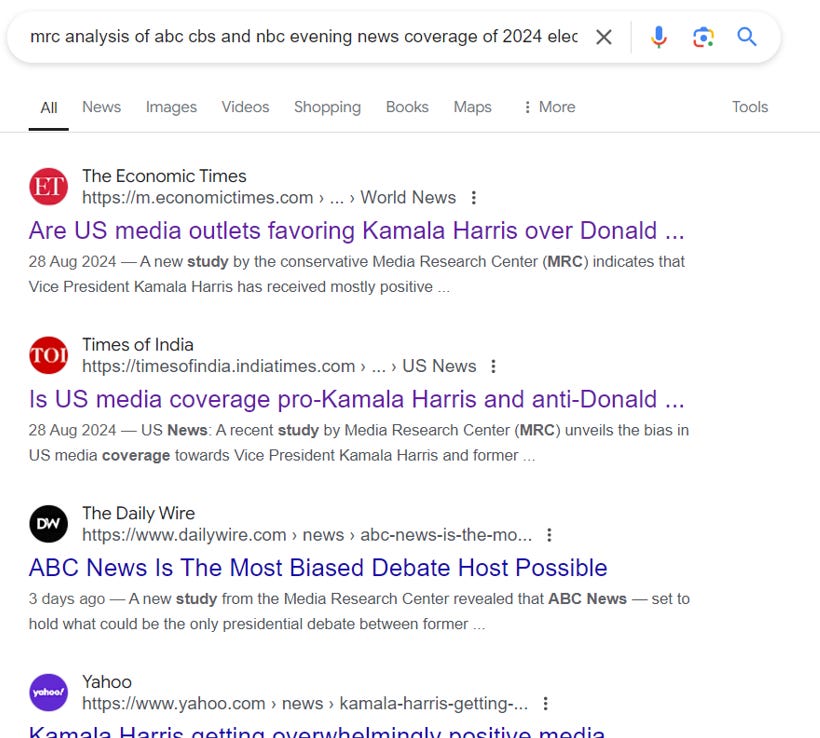
Task: Open 'ABC News Is The Most Biased Debate Host' link
Action: [x=318, y=568]
